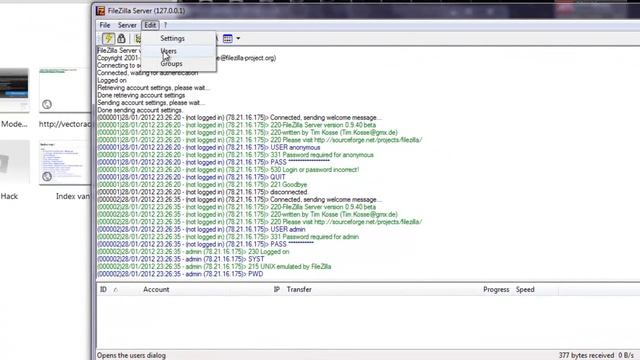Screen dimensions: 640x360
Task: Open the 'Mode...' thumbnail in background window
Action: point(14,90)
